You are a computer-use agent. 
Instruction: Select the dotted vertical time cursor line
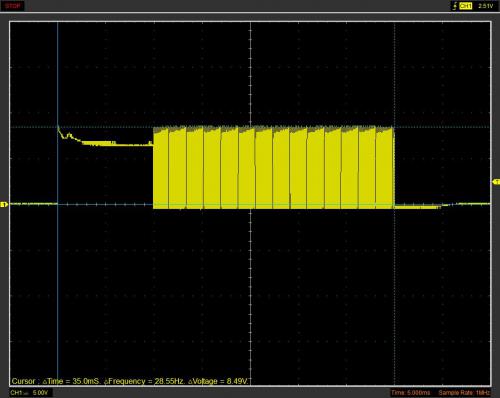click(x=394, y=203)
